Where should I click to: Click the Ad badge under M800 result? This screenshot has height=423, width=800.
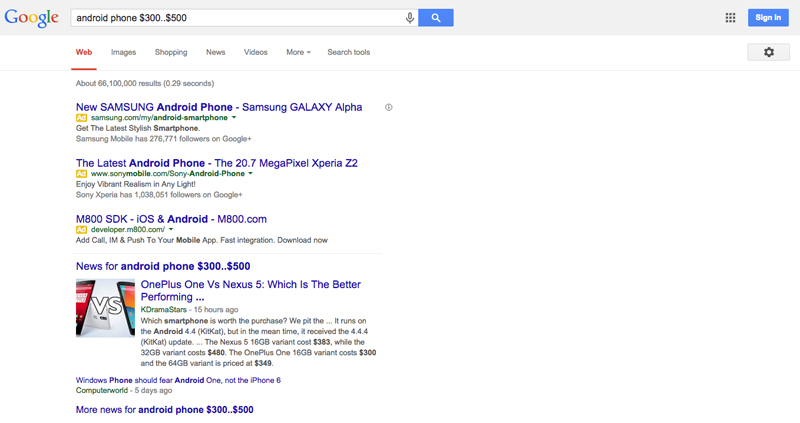tap(82, 230)
